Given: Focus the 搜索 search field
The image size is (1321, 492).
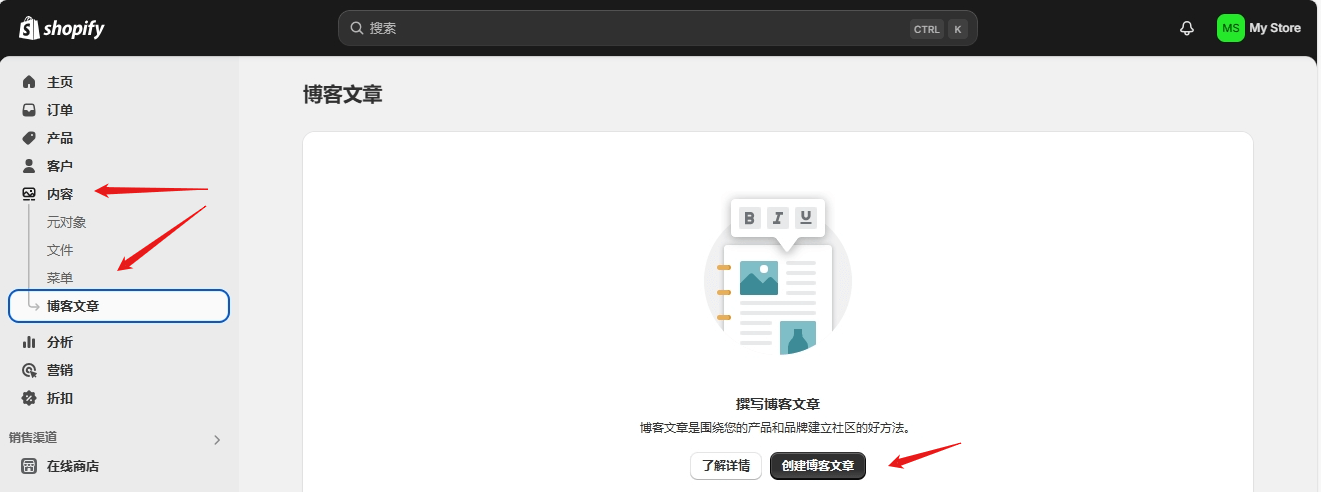Looking at the screenshot, I should coord(630,28).
